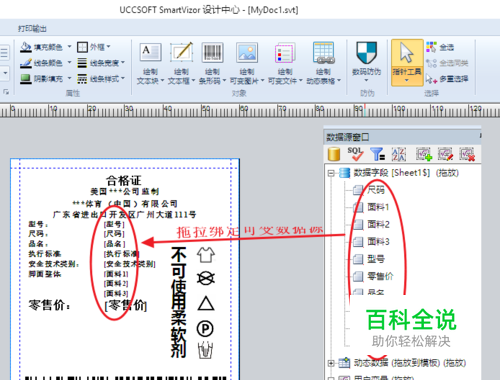Open the line width (线条宽度) dropdown arrow
The height and width of the screenshot is (380, 500).
123,62
